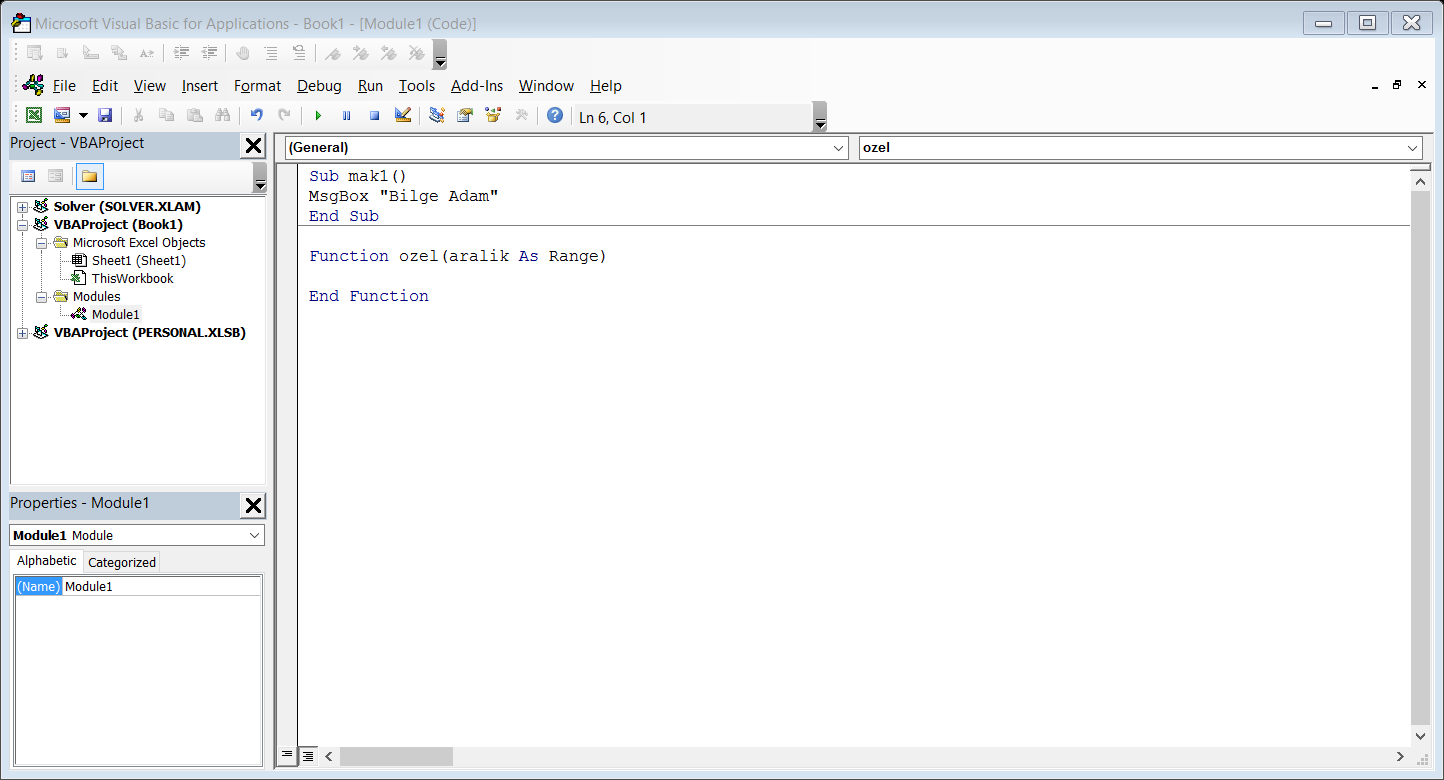Run the macro with the green play icon
1444x780 pixels.
pyautogui.click(x=318, y=116)
